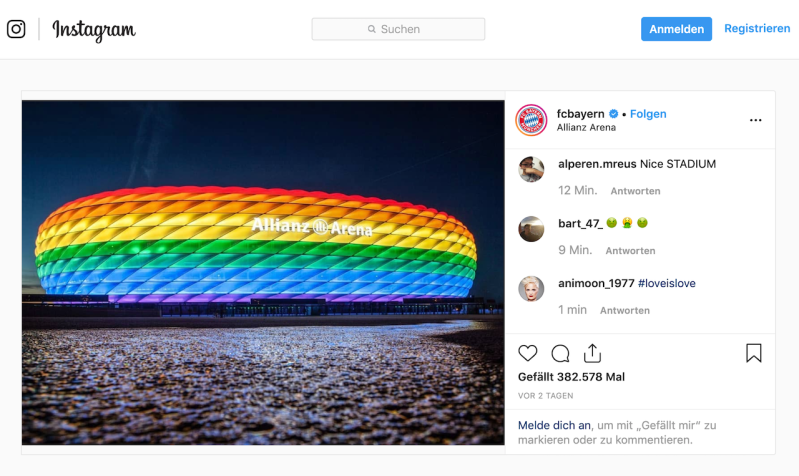Click the rainbow stadium photo

pos(263,272)
